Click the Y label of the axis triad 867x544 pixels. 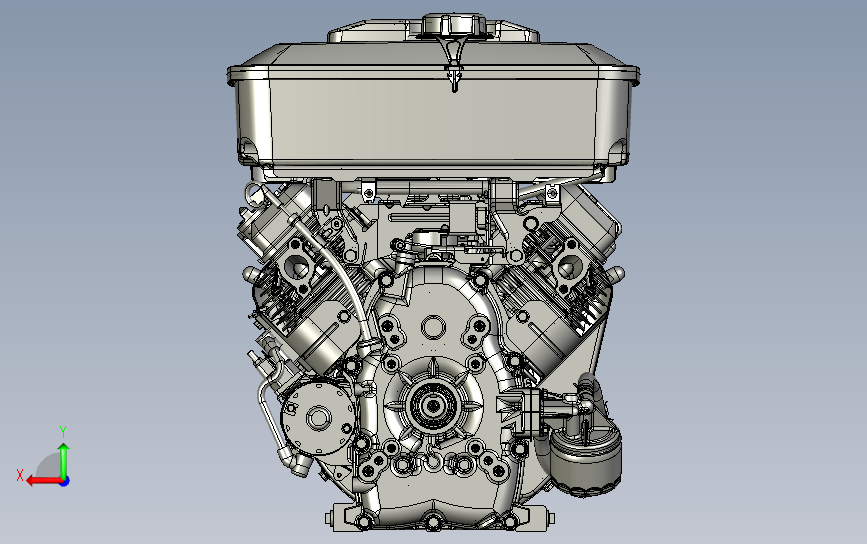(x=63, y=431)
